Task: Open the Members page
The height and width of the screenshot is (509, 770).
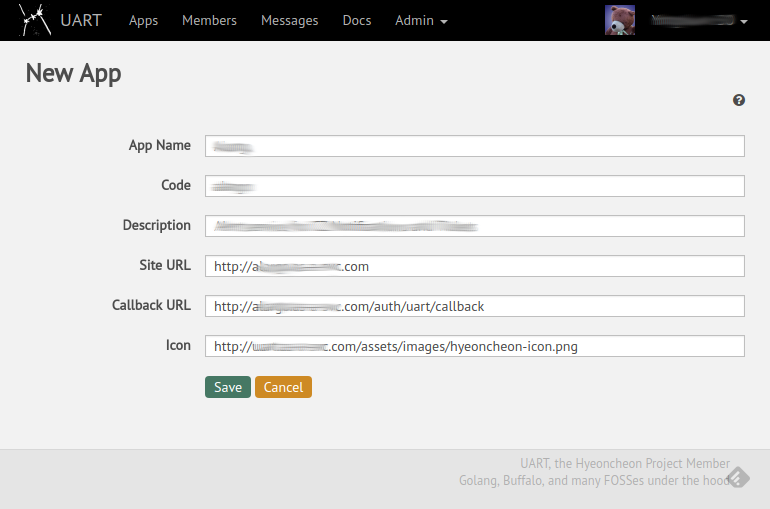Action: click(x=209, y=21)
